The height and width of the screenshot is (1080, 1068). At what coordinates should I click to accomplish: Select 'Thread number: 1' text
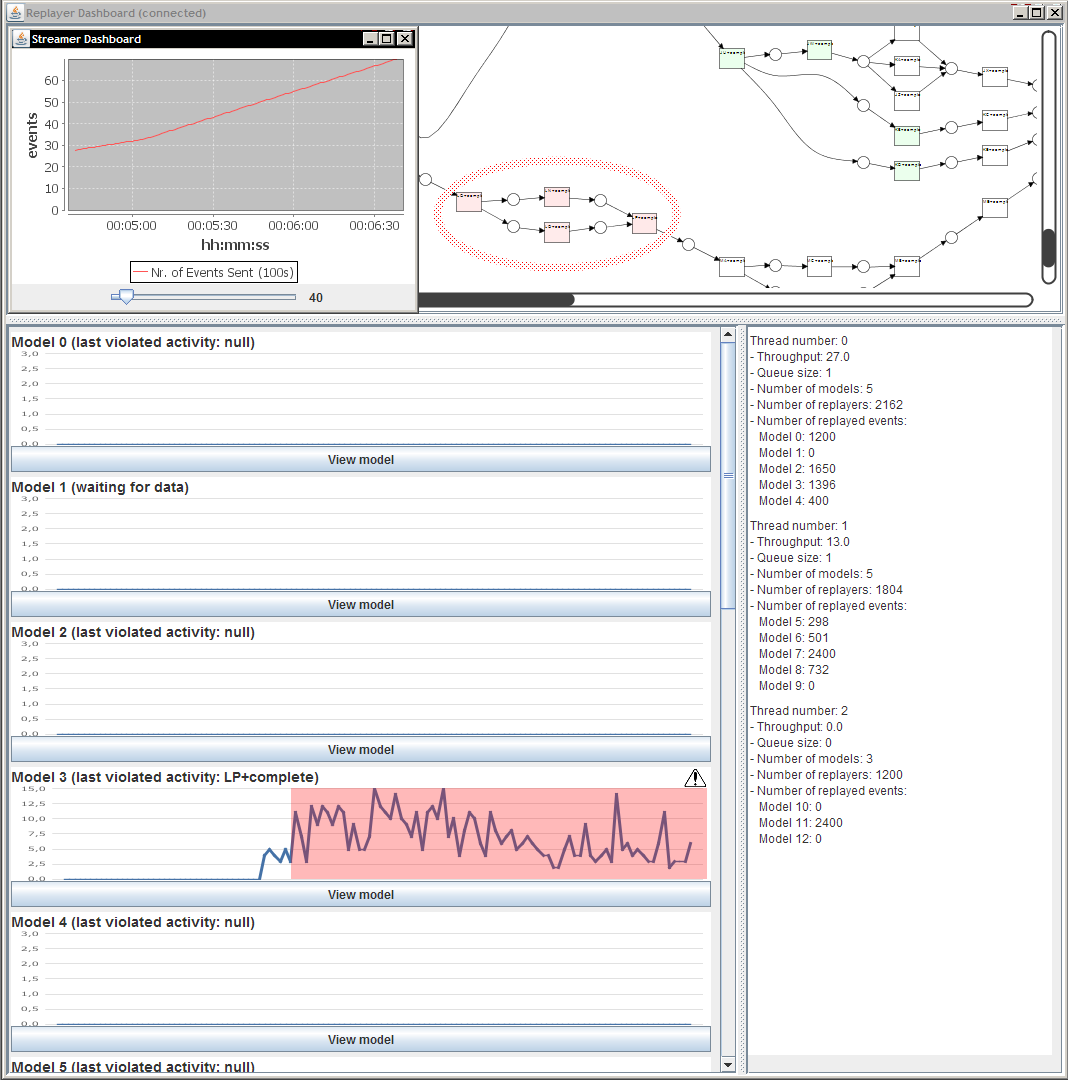point(799,526)
